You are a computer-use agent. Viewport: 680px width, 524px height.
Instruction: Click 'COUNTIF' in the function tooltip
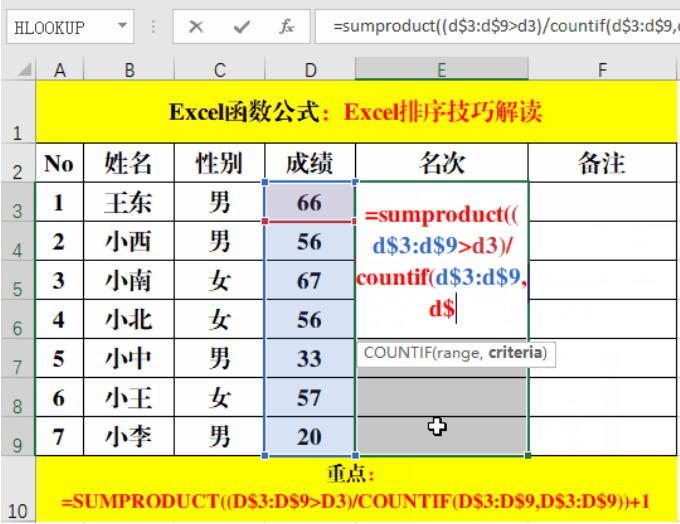click(397, 353)
